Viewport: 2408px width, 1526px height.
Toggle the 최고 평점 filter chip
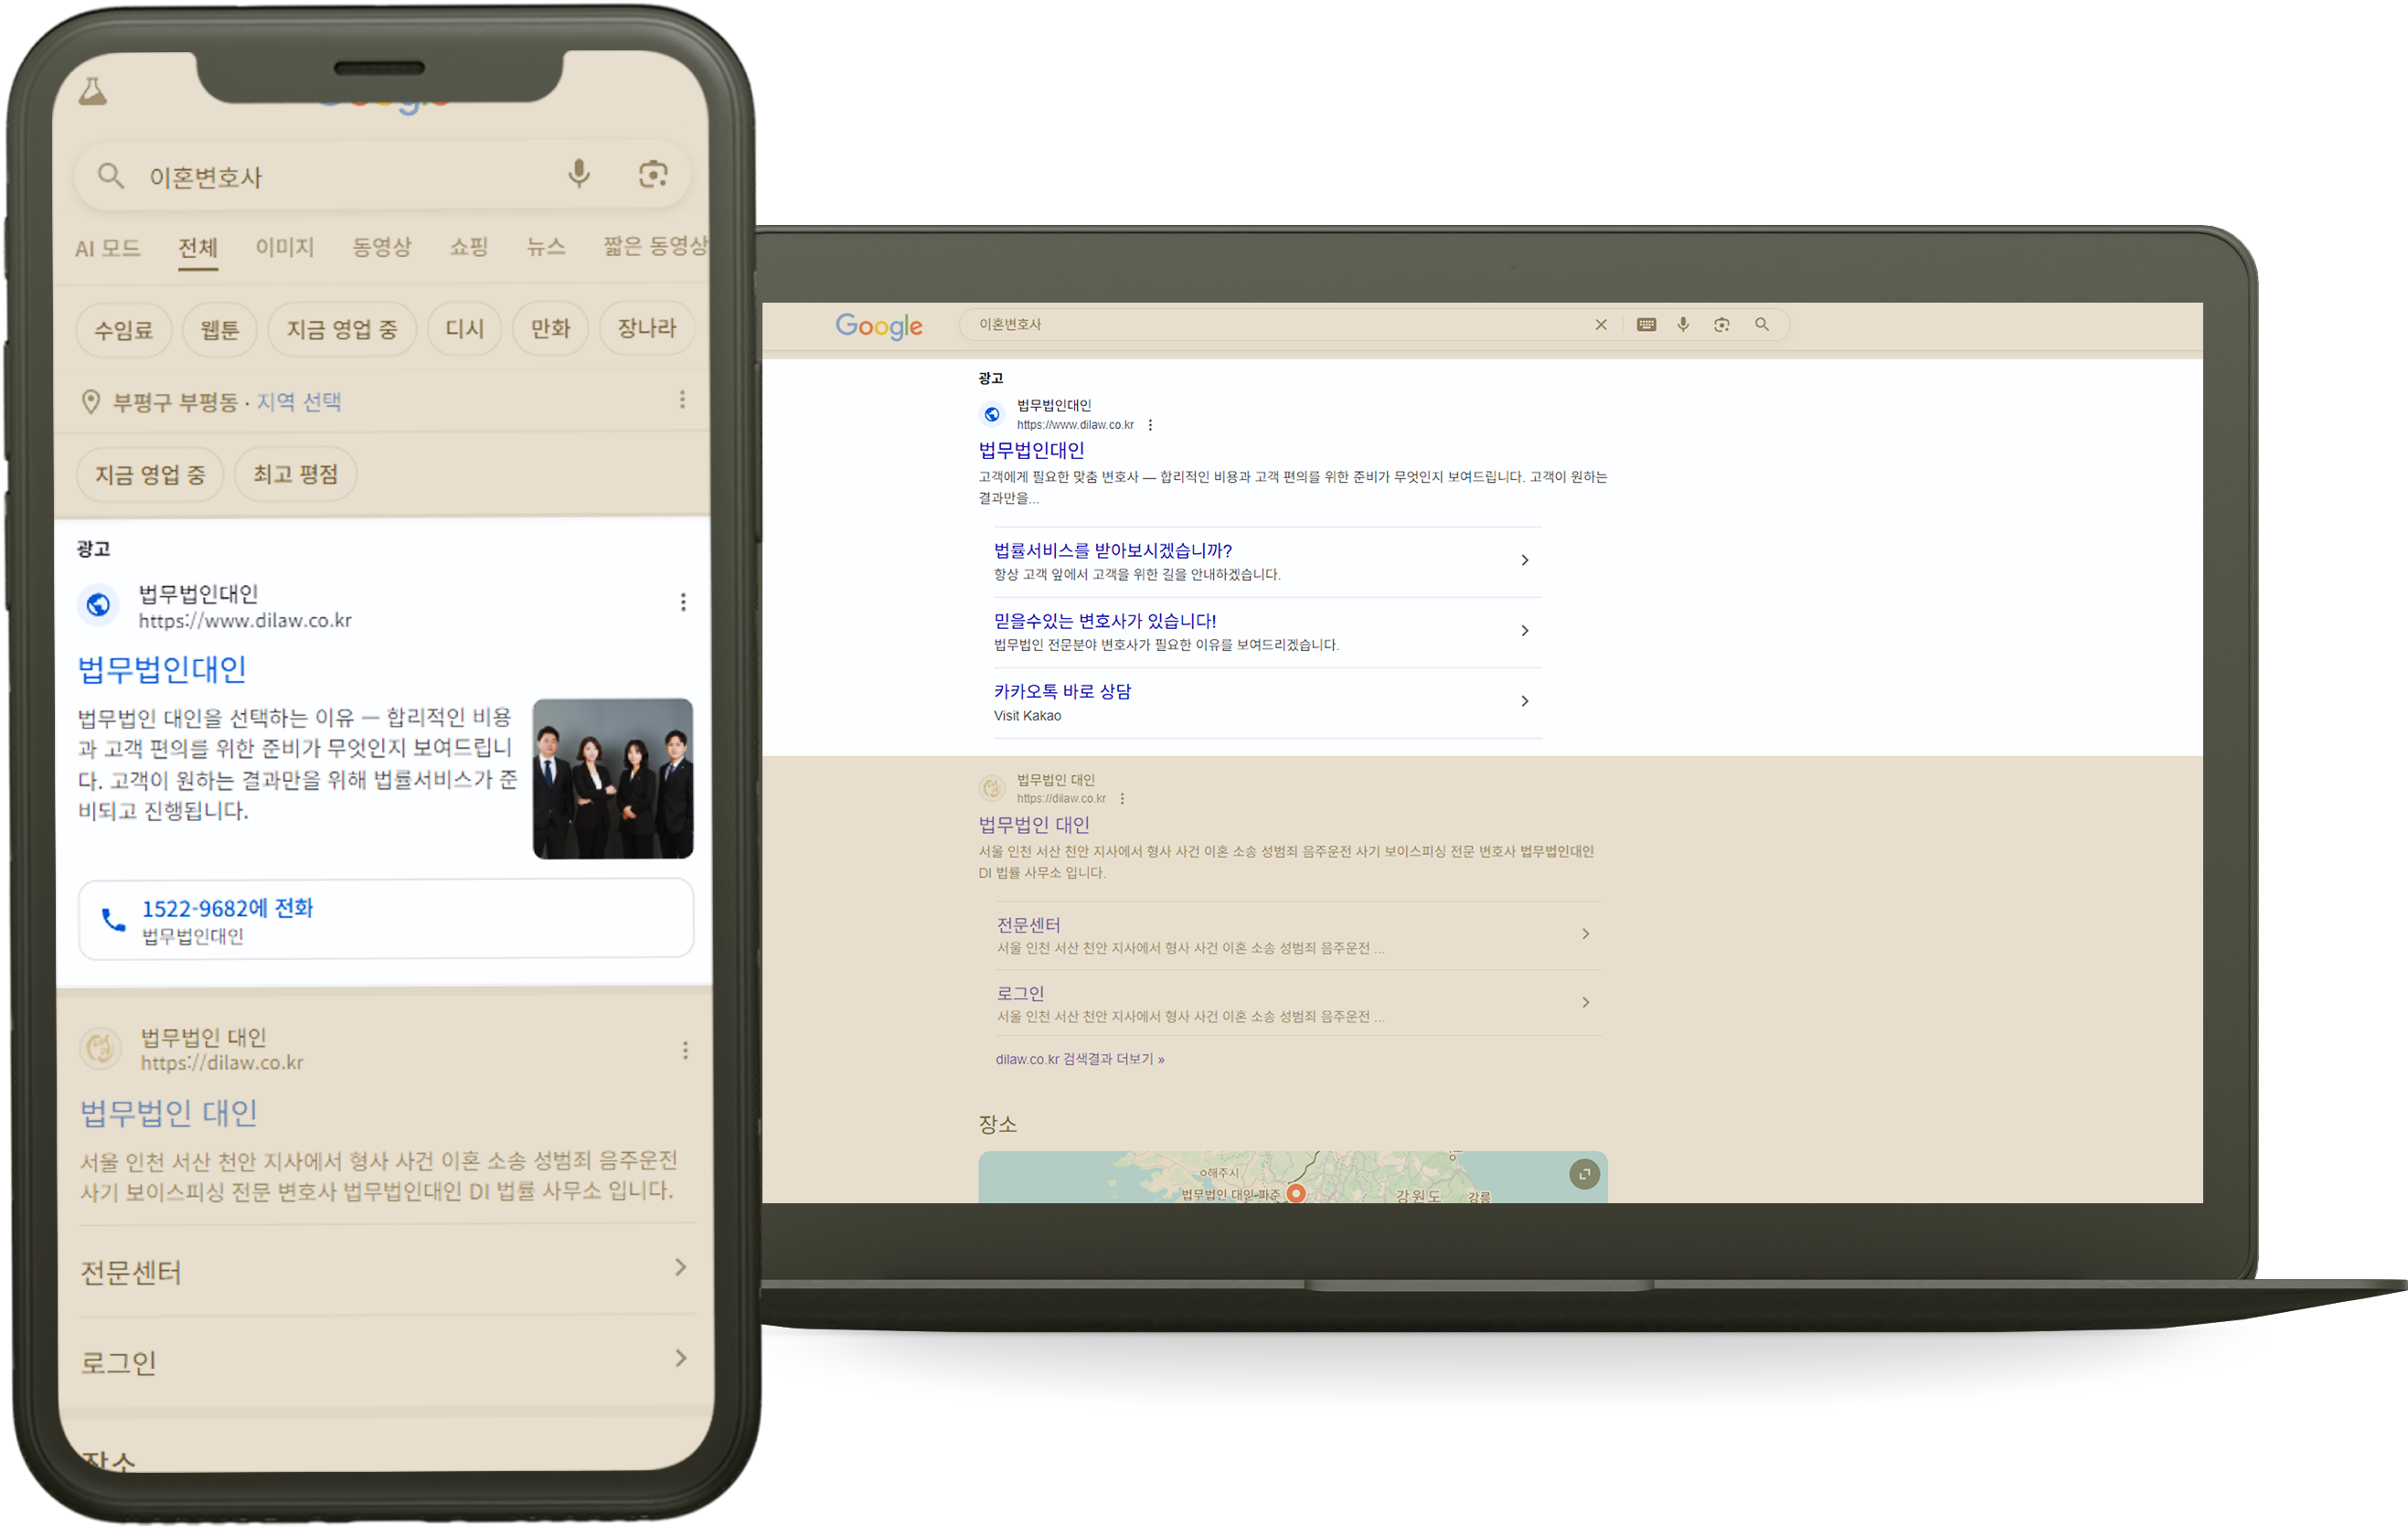tap(295, 474)
